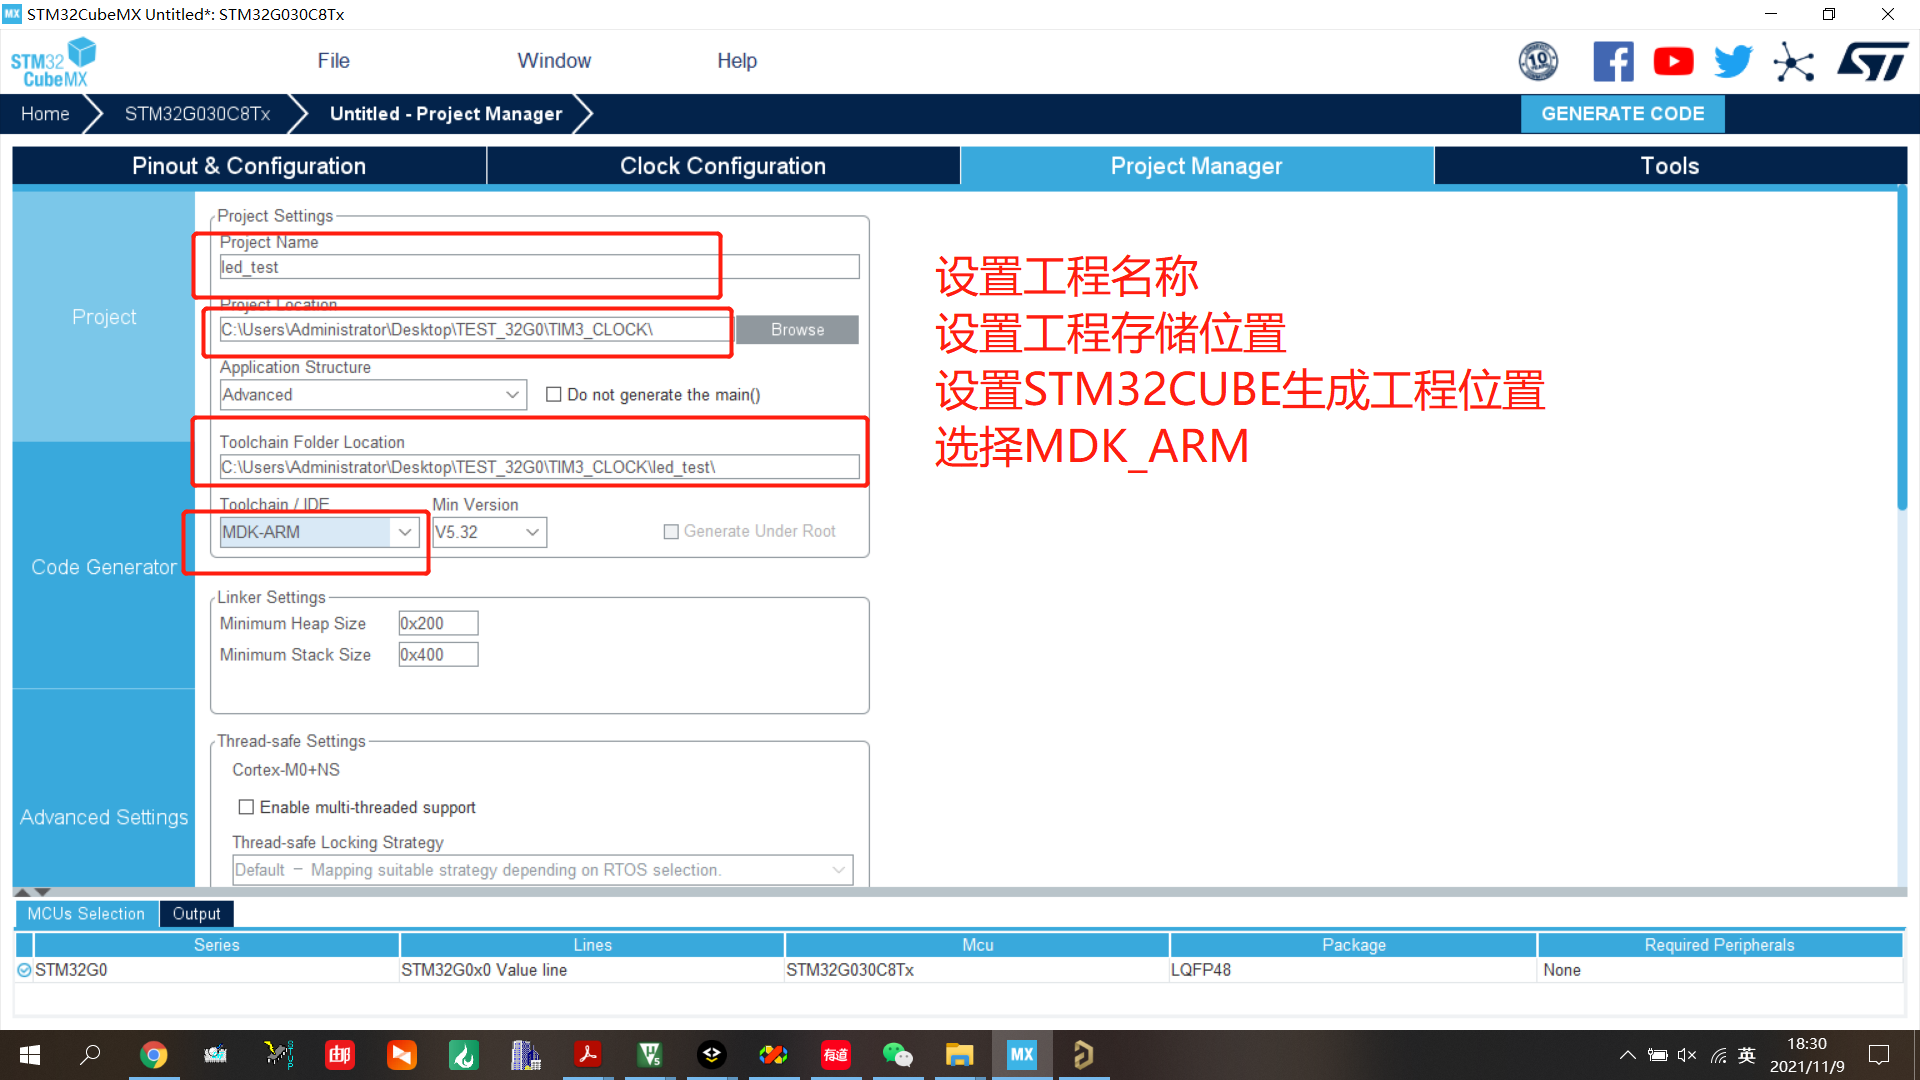Click the 10 Years anniversary badge icon
1920x1080 pixels.
[1538, 61]
